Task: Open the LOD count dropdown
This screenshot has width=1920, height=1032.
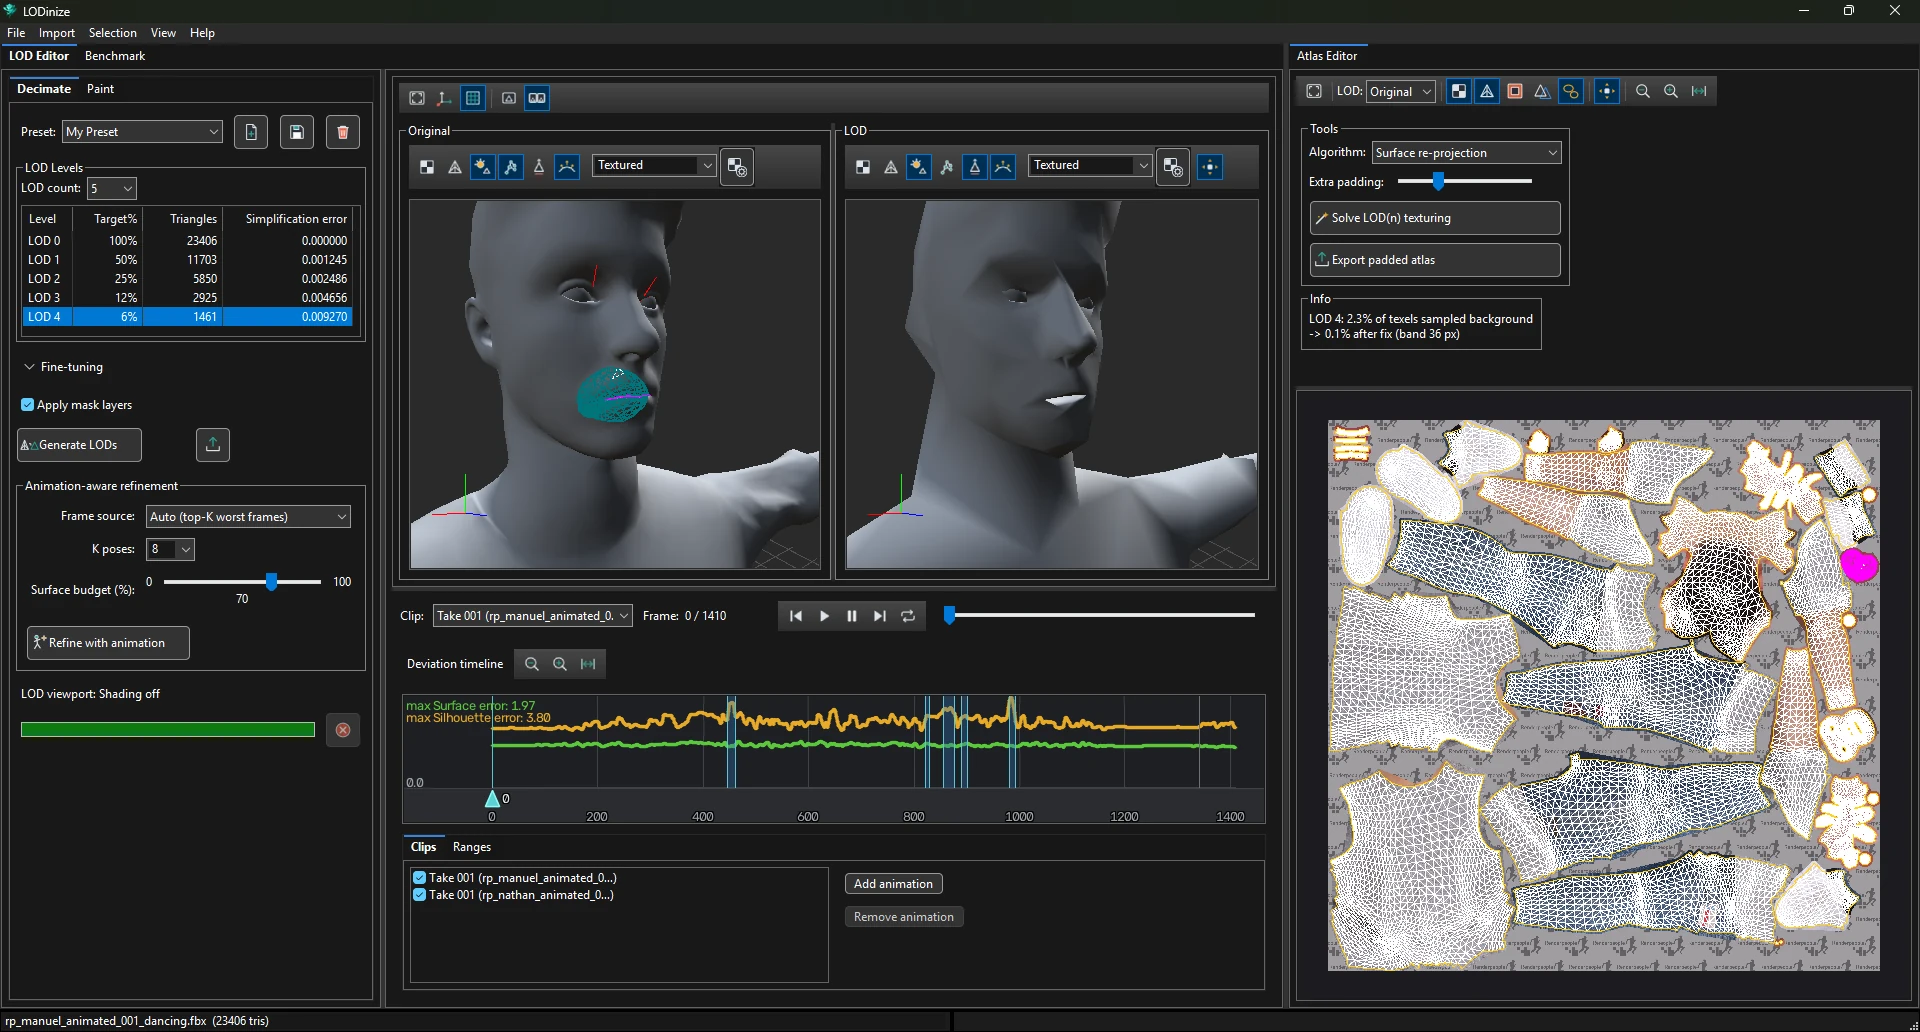Action: 112,188
